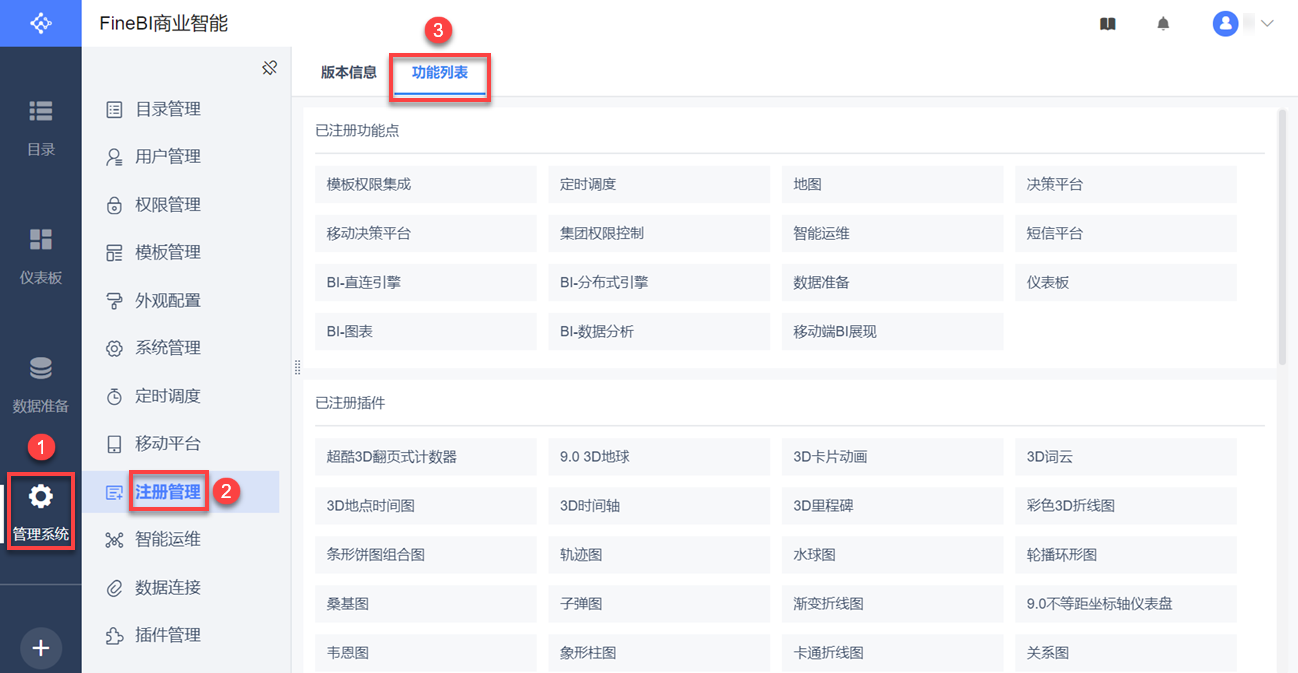Click the FineBI logo icon
This screenshot has height=673, width=1298.
(x=40, y=23)
